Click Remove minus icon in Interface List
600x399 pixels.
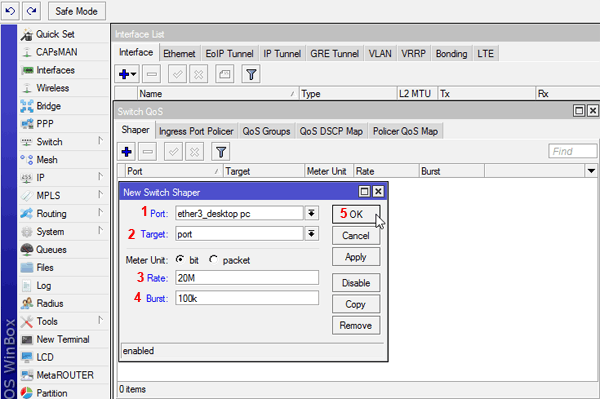pos(152,74)
